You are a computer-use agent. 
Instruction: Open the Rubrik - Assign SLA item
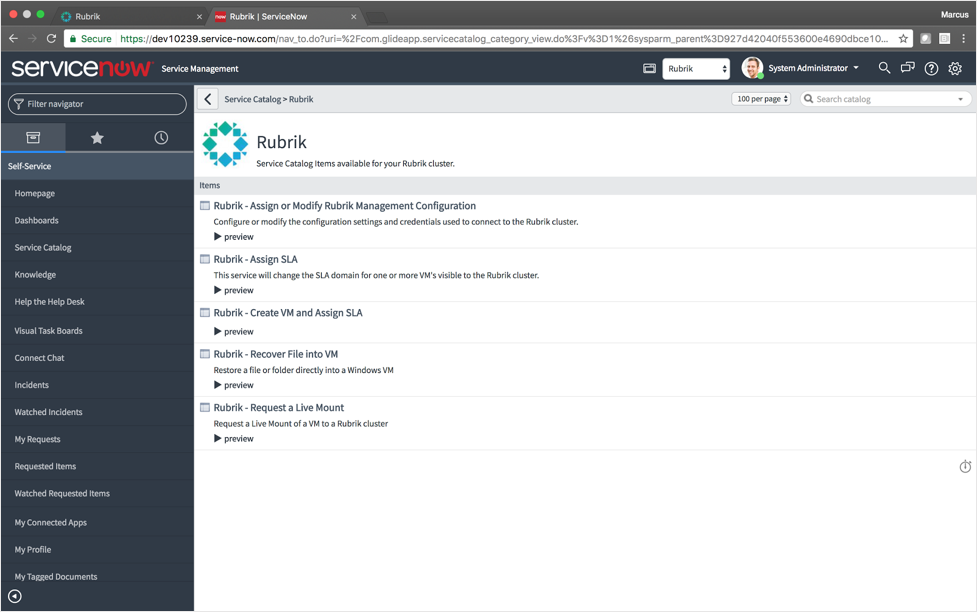click(255, 259)
